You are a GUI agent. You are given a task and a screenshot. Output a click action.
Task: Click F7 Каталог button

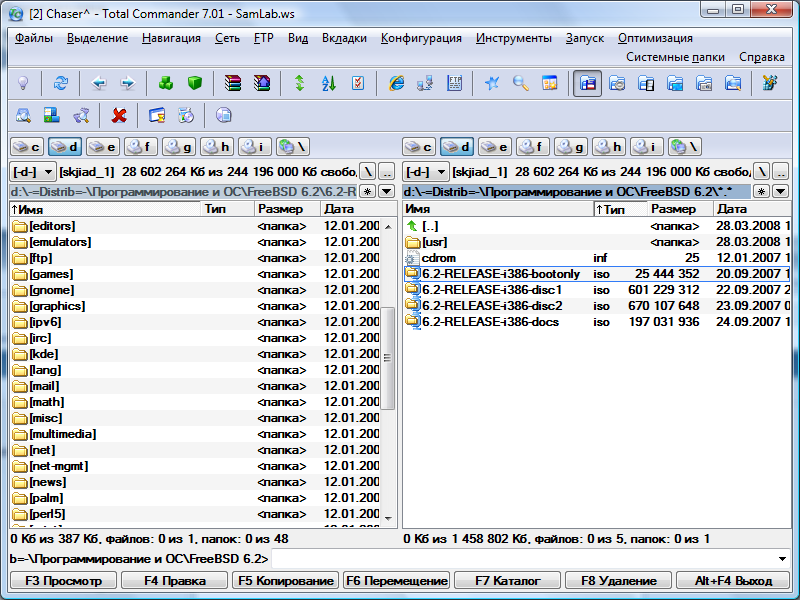[x=508, y=581]
